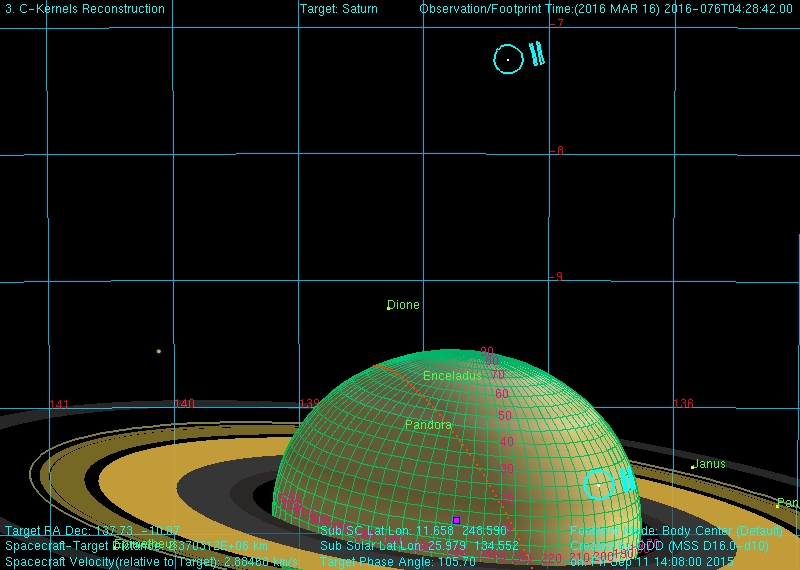The image size is (800, 570).
Task: Click the "139" right ascension label
Action: [309, 403]
